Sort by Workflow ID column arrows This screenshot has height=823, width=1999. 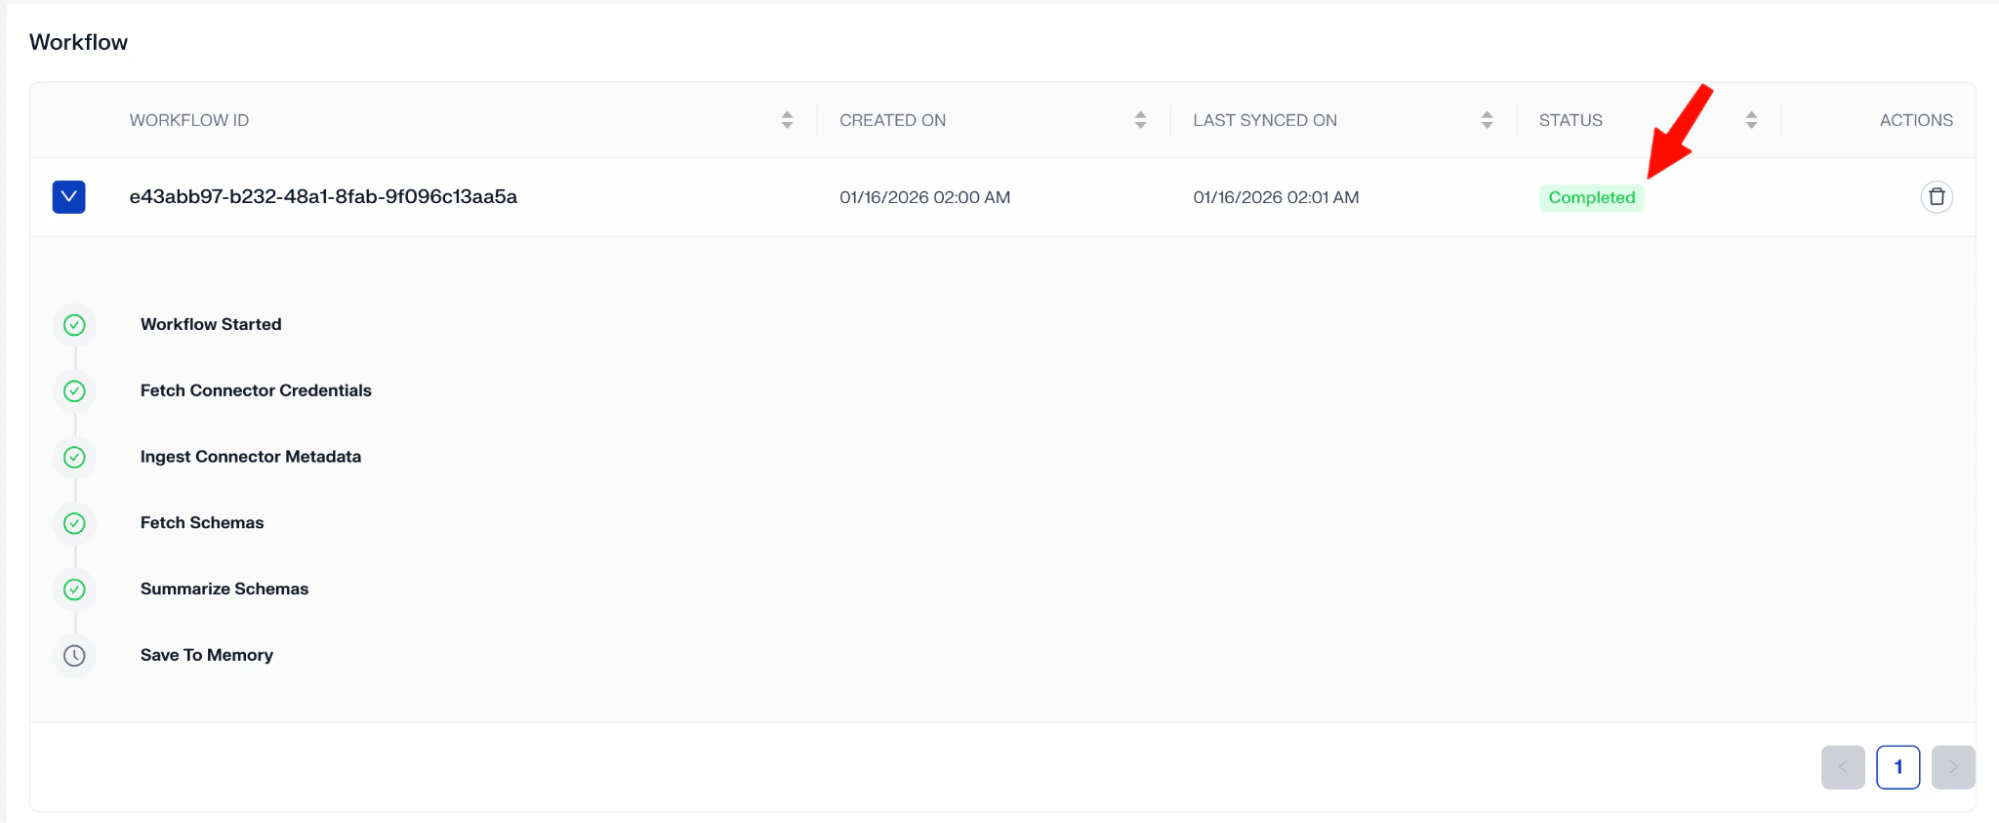coord(787,120)
